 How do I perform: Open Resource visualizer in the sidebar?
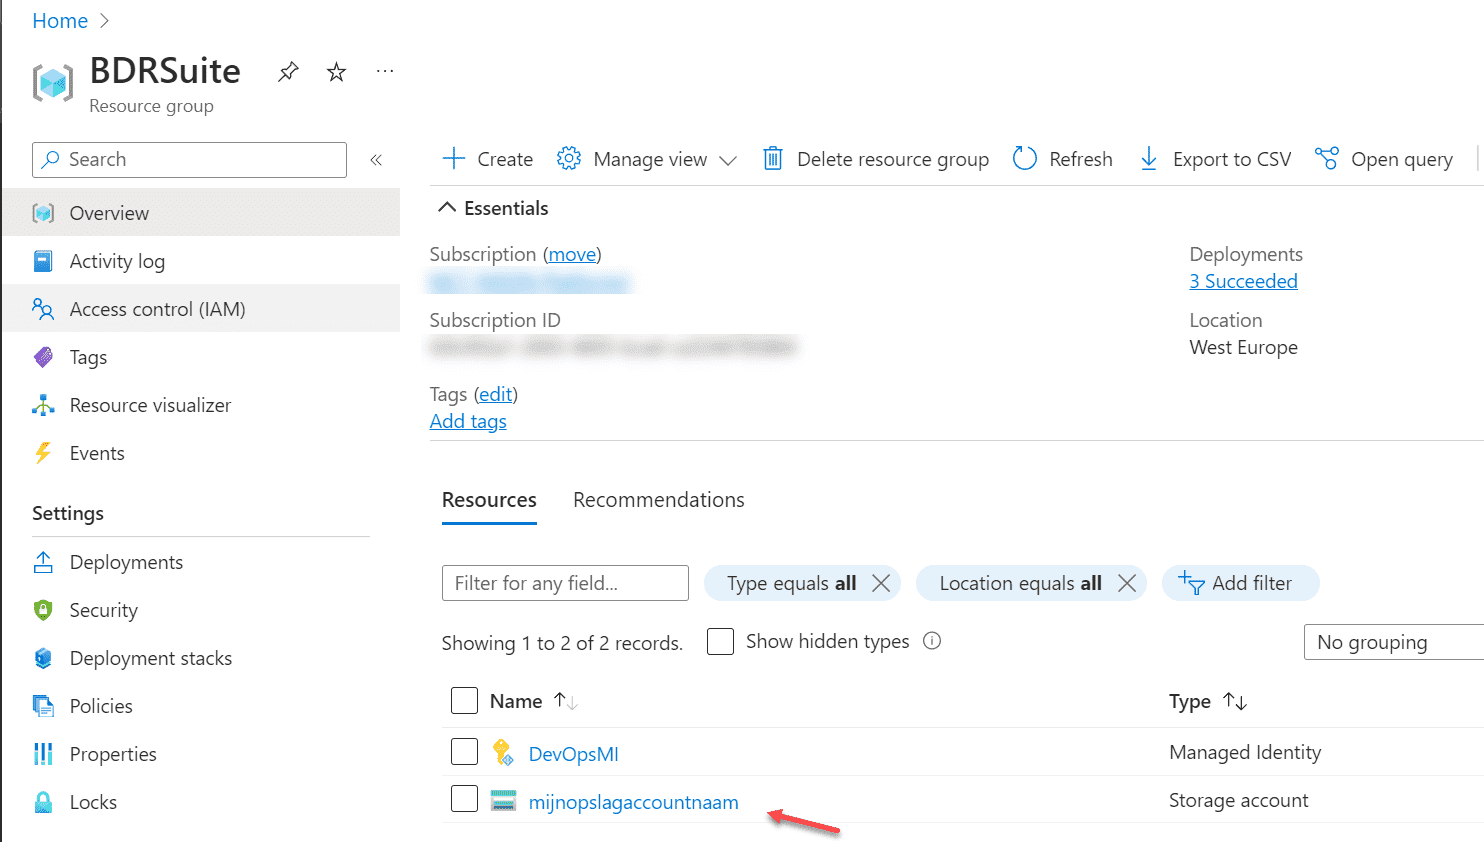(x=201, y=405)
